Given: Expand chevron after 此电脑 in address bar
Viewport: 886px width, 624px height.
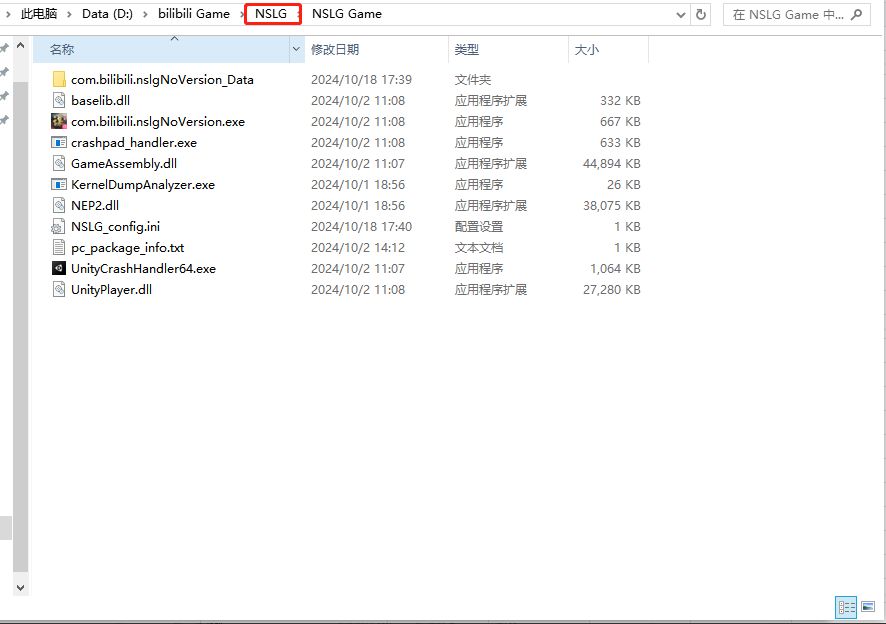Looking at the screenshot, I should click(x=70, y=14).
